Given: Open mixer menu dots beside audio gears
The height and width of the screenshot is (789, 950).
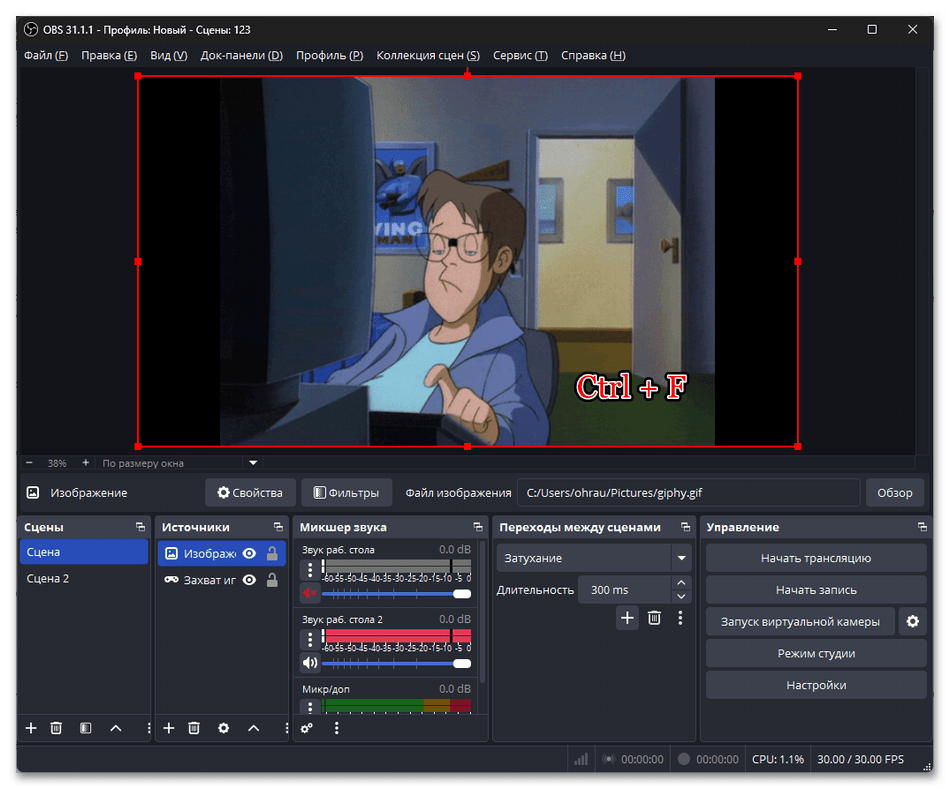Looking at the screenshot, I should click(x=336, y=728).
